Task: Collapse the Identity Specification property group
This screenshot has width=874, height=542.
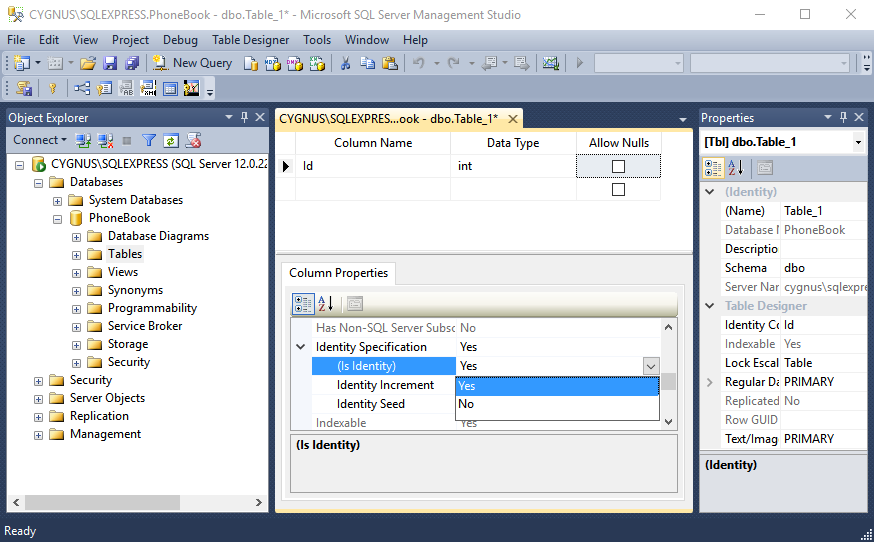Action: click(x=300, y=347)
